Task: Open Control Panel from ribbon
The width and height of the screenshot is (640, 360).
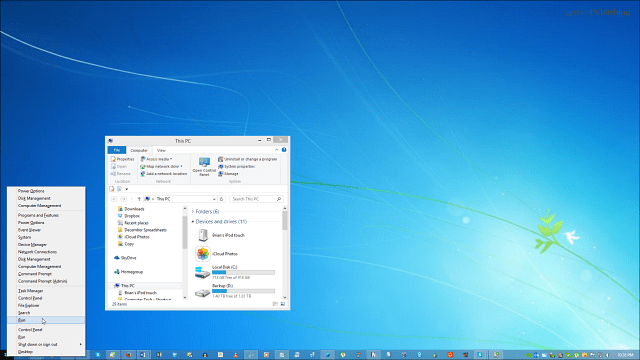Action: point(204,167)
